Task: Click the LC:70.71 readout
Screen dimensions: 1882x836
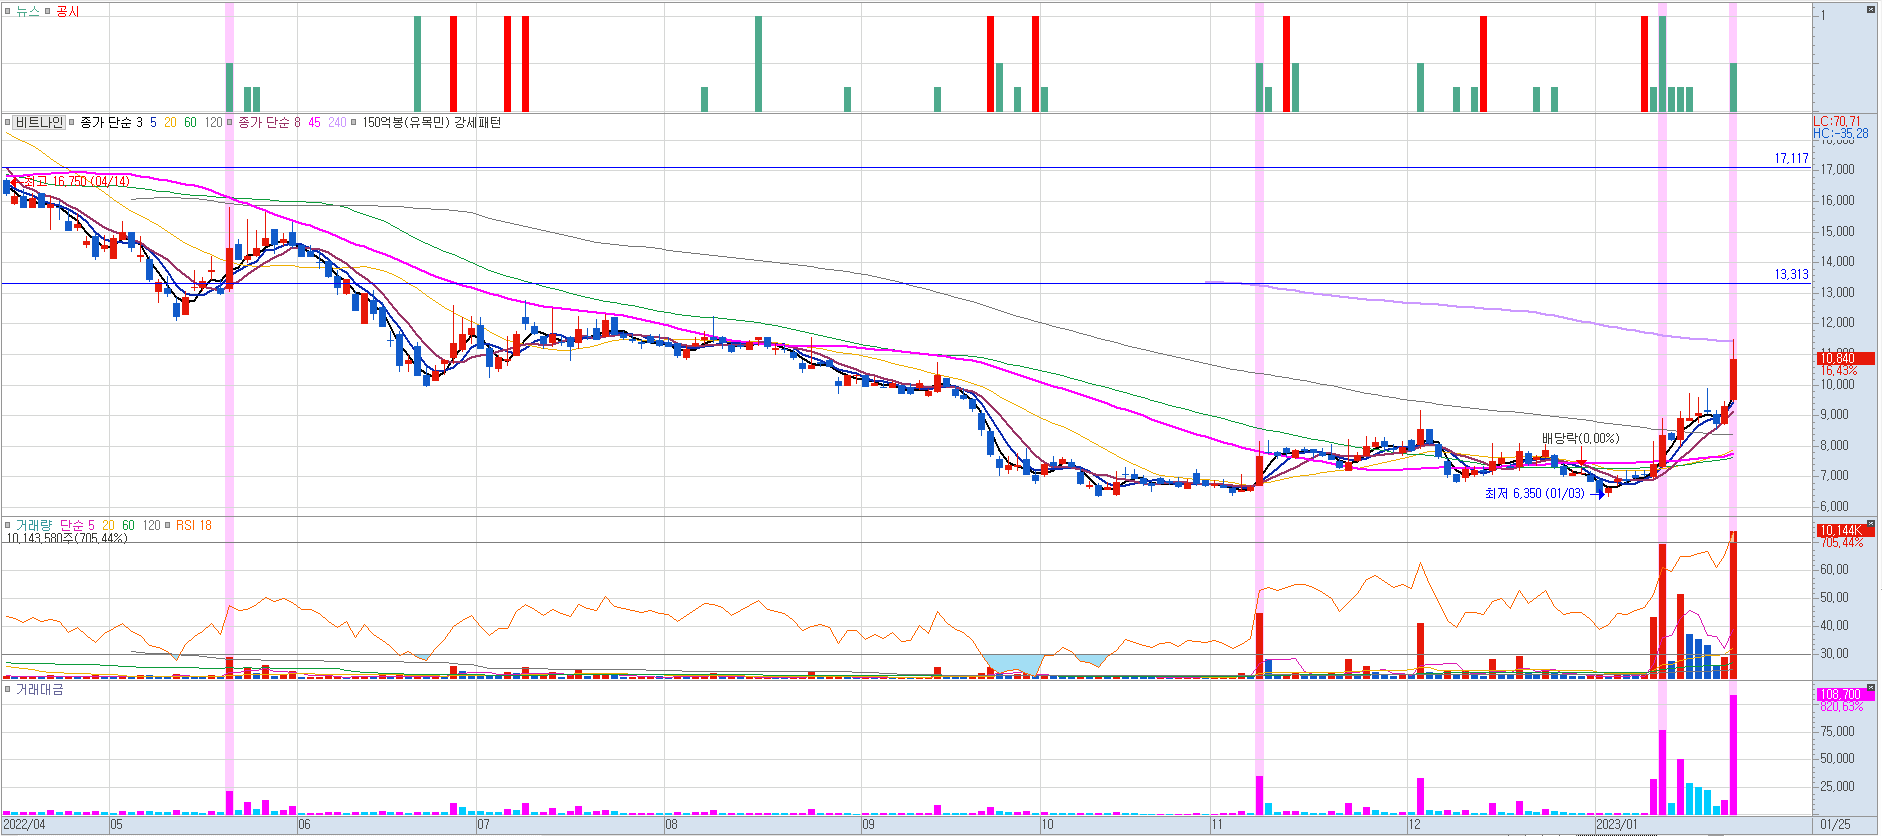Action: [1837, 122]
